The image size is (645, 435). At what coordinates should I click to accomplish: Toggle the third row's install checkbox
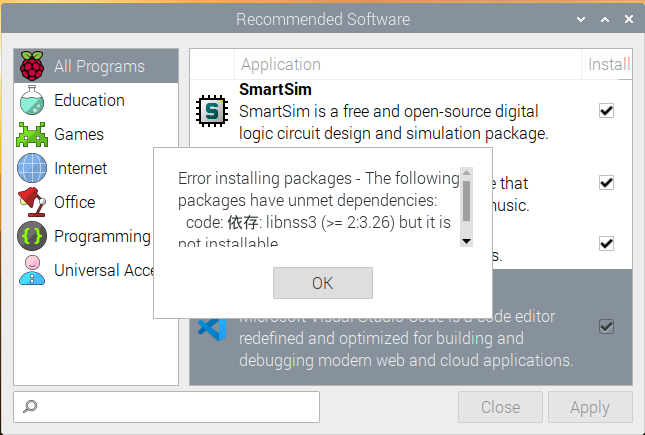(x=606, y=244)
